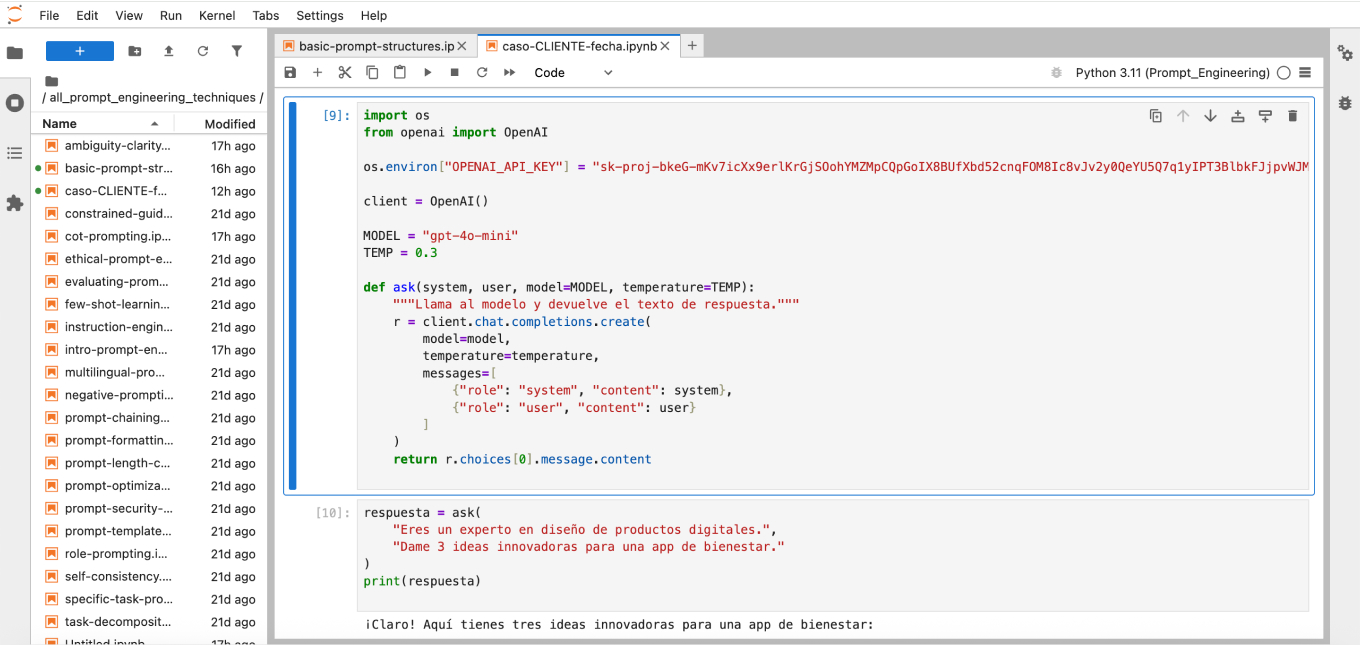Move the active cell down
Image resolution: width=1360 pixels, height=645 pixels.
click(1210, 116)
